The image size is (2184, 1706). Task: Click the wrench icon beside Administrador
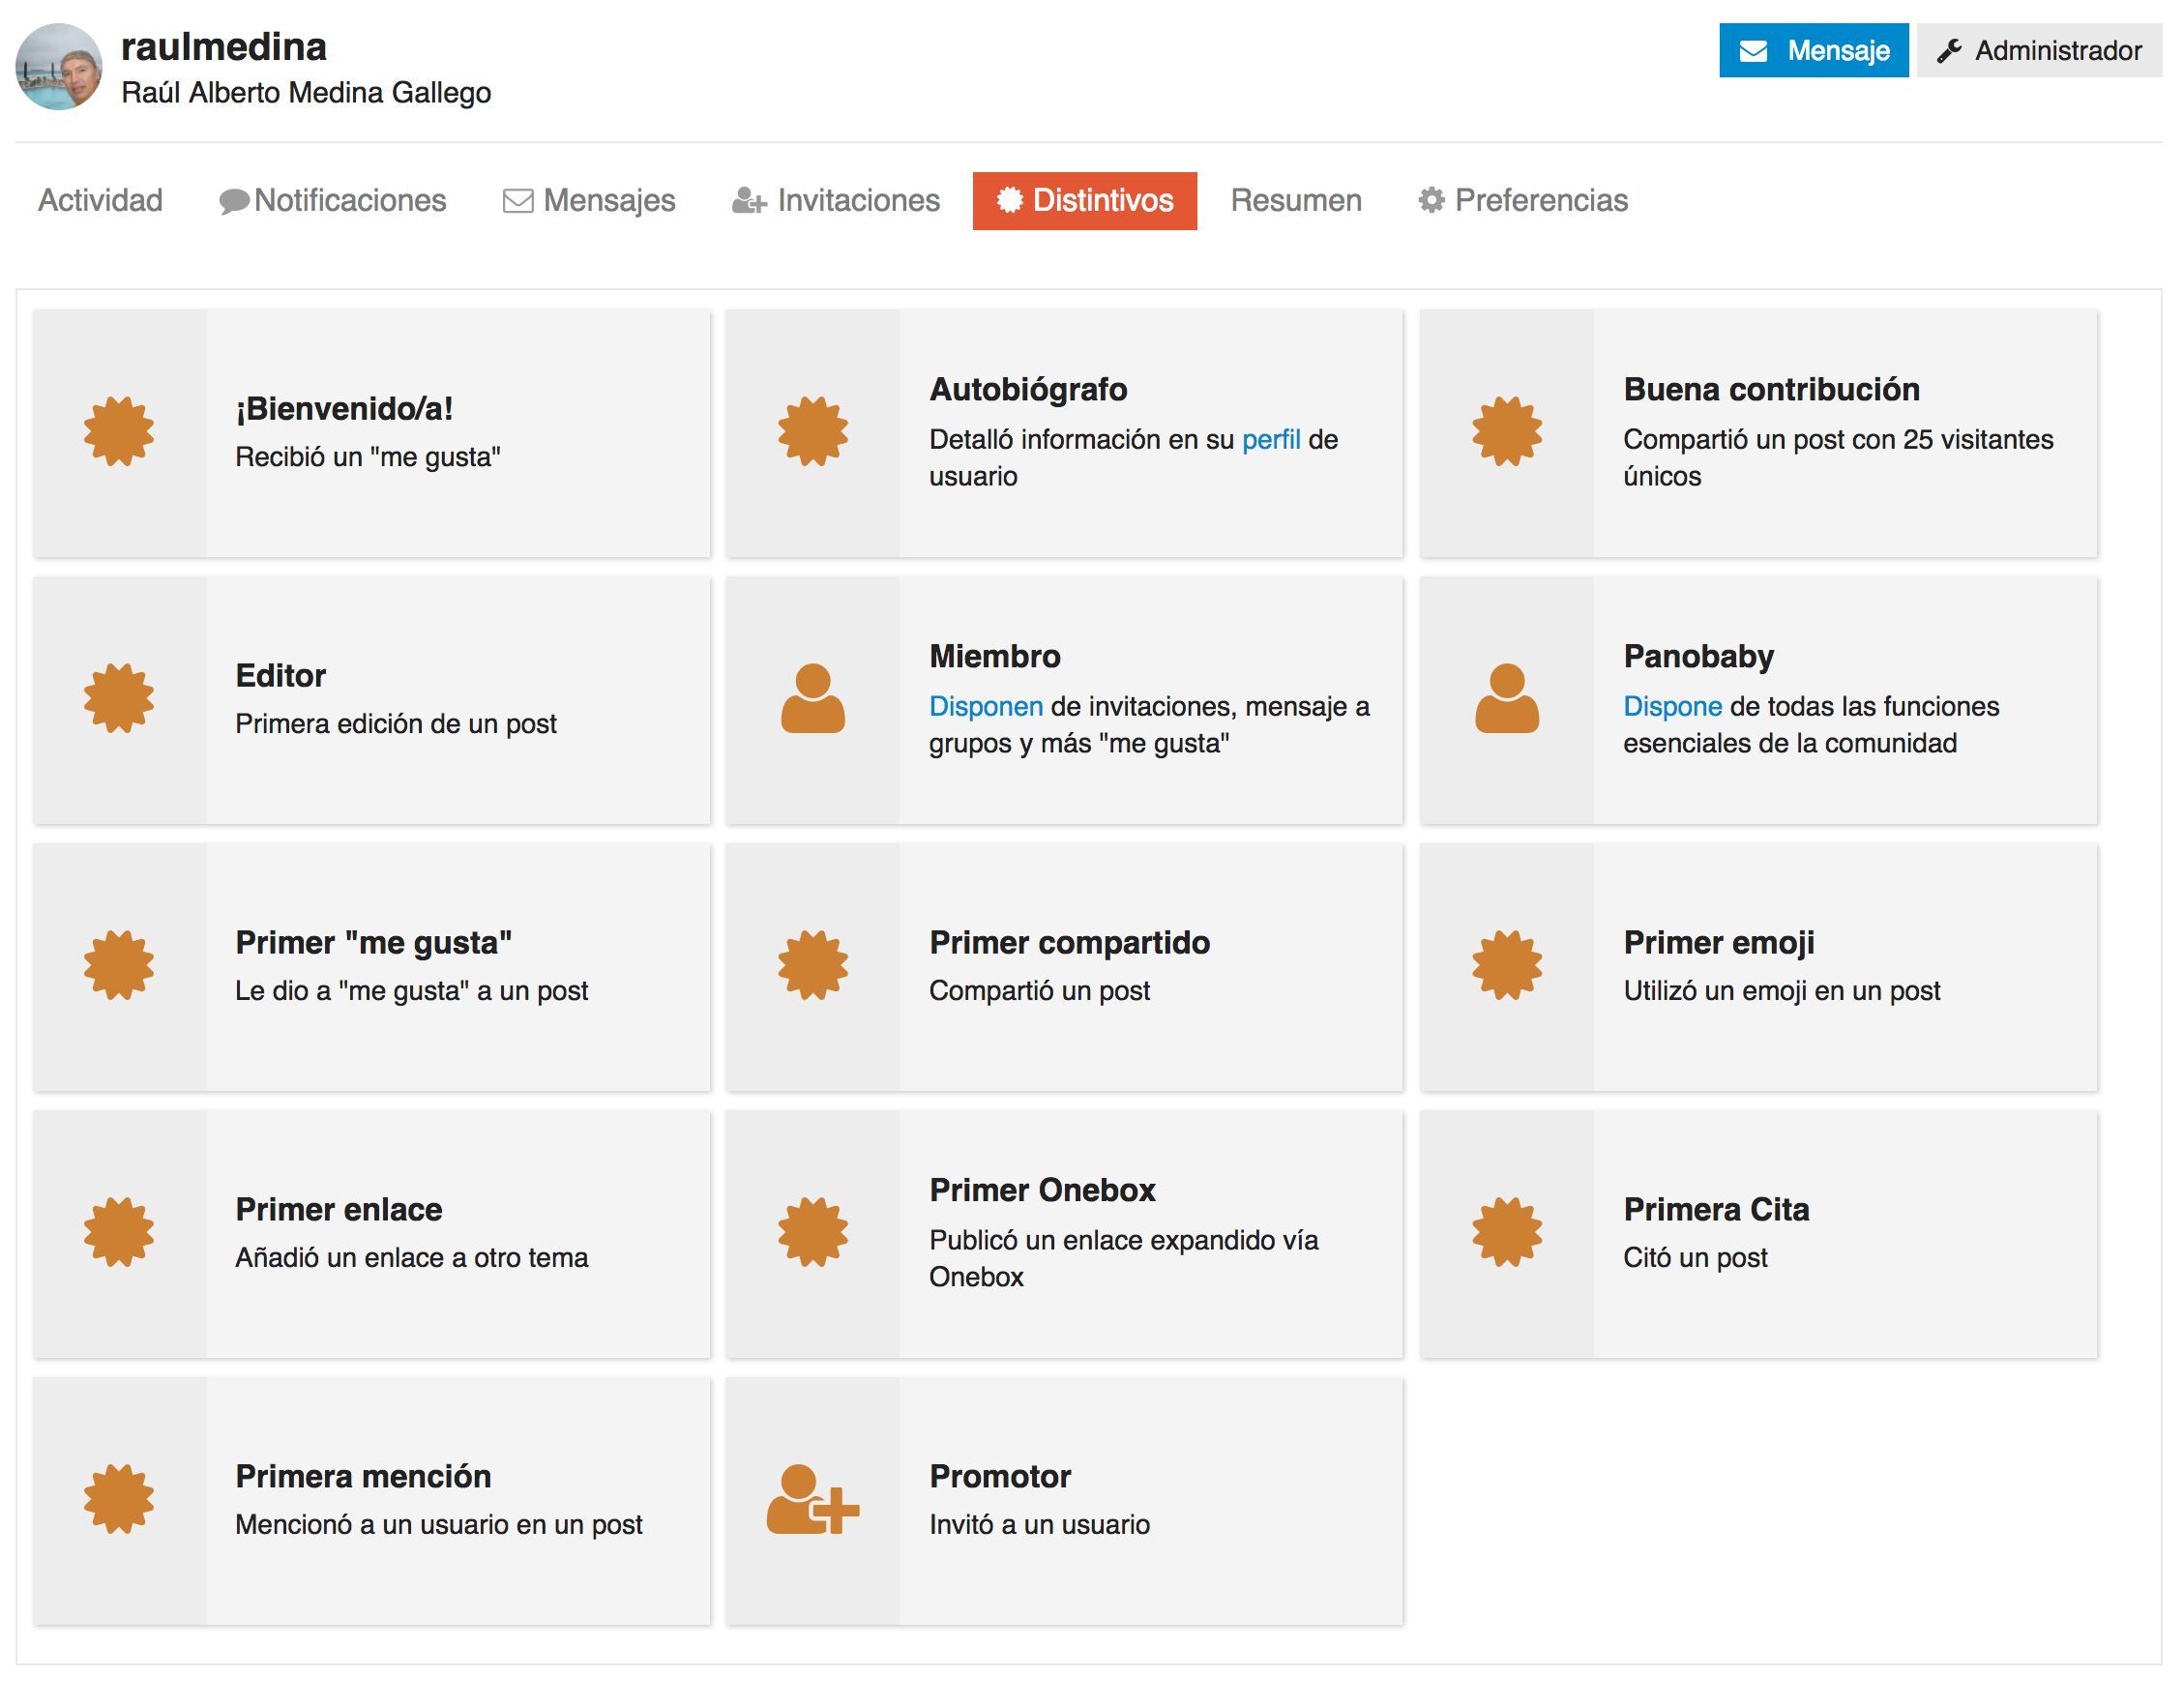coord(1949,51)
